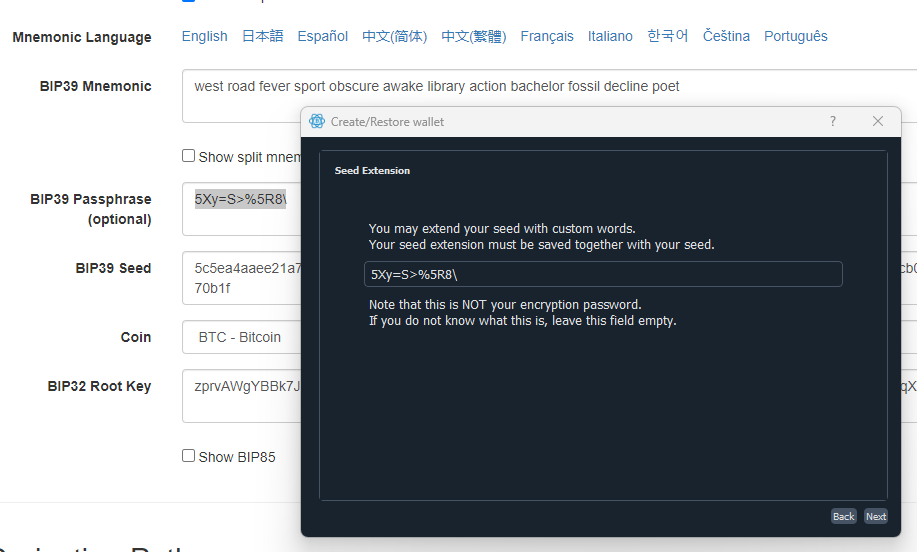Click Back in the wallet dialog
The width and height of the screenshot is (917, 552).
(844, 516)
